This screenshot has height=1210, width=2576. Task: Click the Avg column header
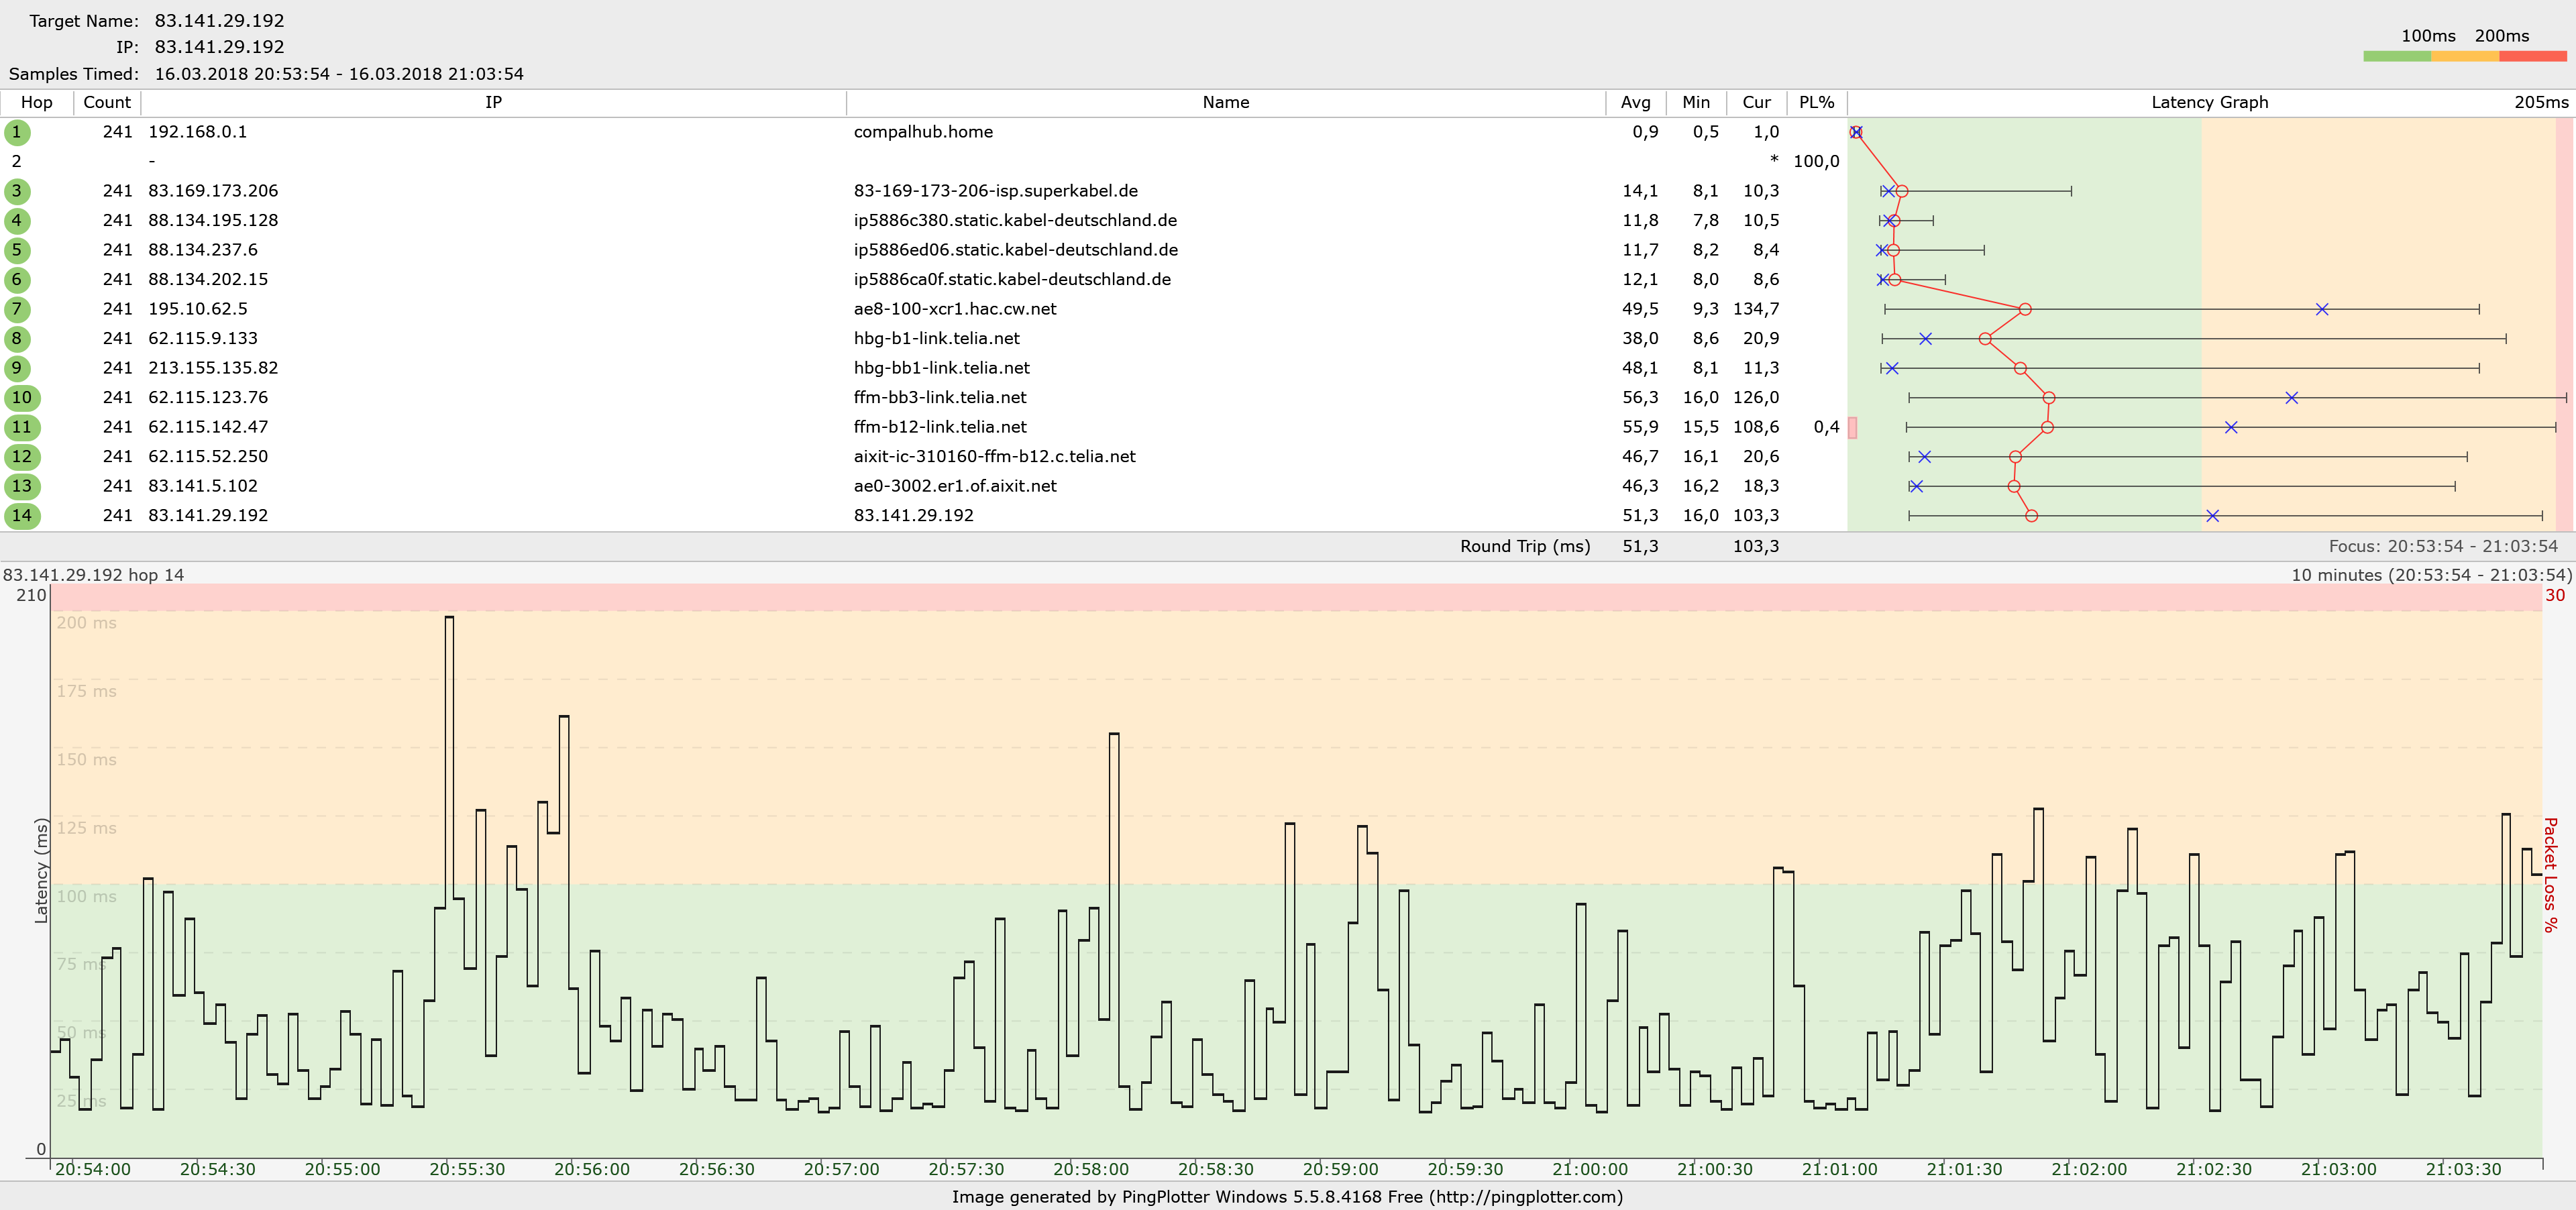1636,102
